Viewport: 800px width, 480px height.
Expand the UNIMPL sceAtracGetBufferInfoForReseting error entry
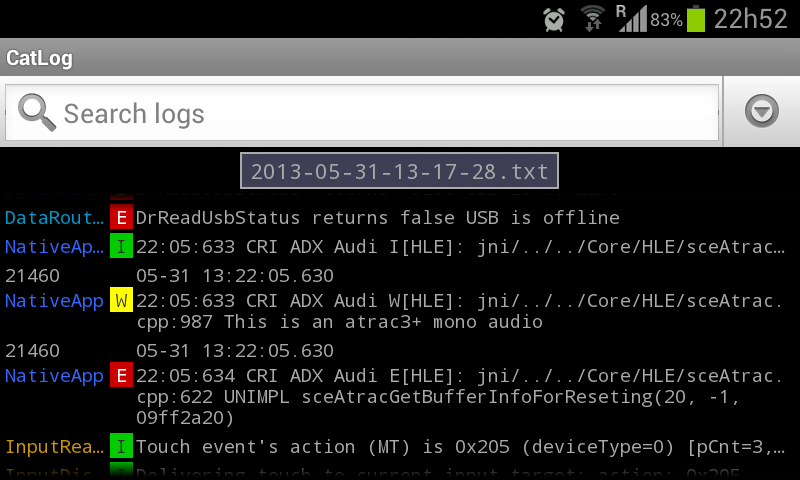460,395
